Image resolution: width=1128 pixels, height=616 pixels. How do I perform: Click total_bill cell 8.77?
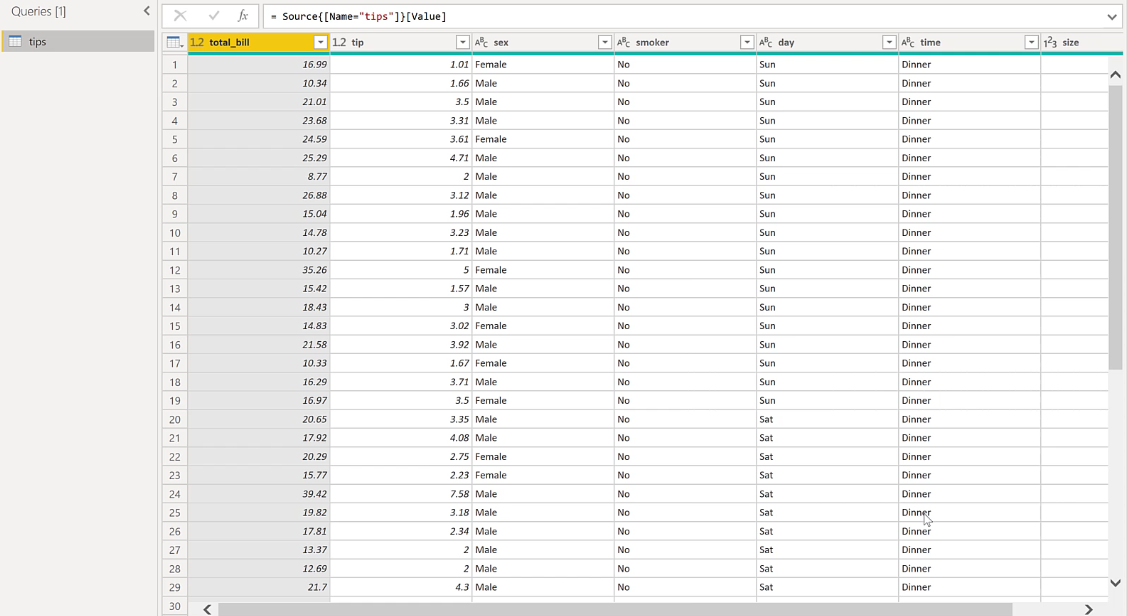tap(258, 177)
